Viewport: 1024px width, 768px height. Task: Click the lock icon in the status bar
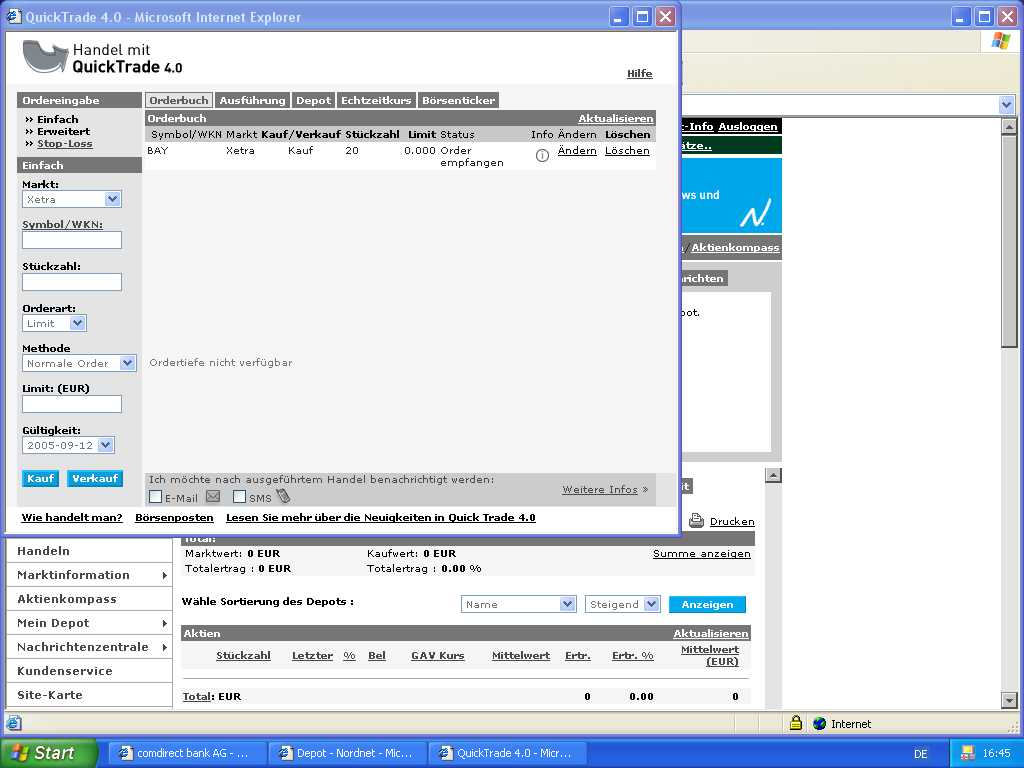(x=795, y=723)
